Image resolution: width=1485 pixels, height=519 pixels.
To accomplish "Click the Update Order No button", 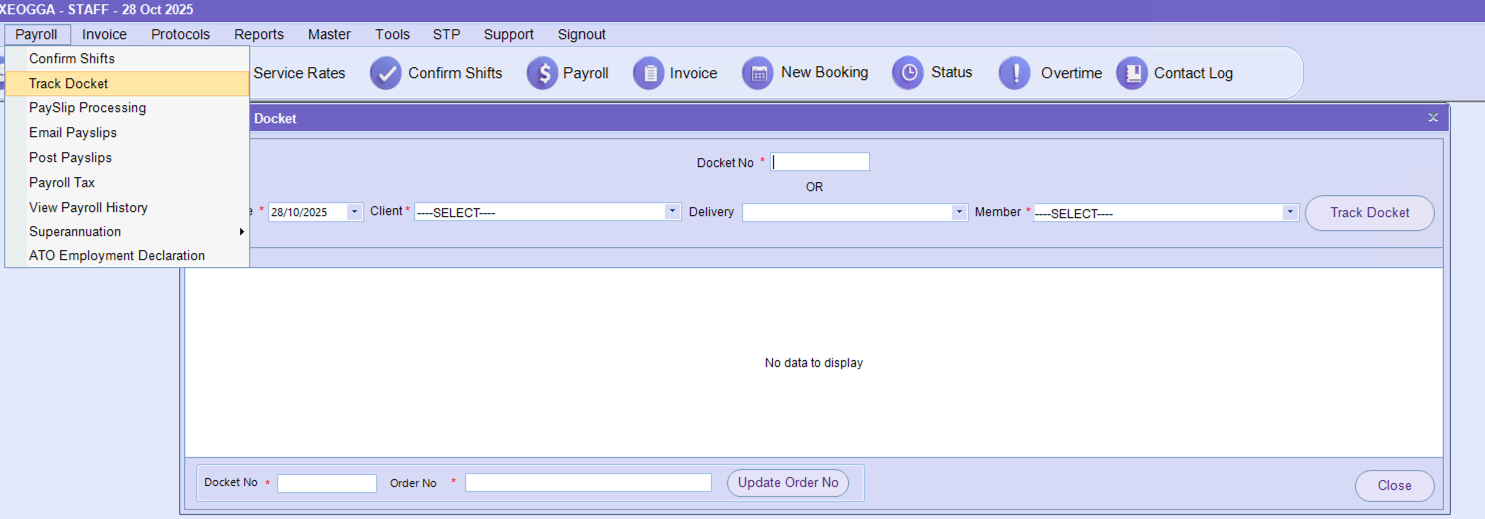I will click(x=788, y=483).
